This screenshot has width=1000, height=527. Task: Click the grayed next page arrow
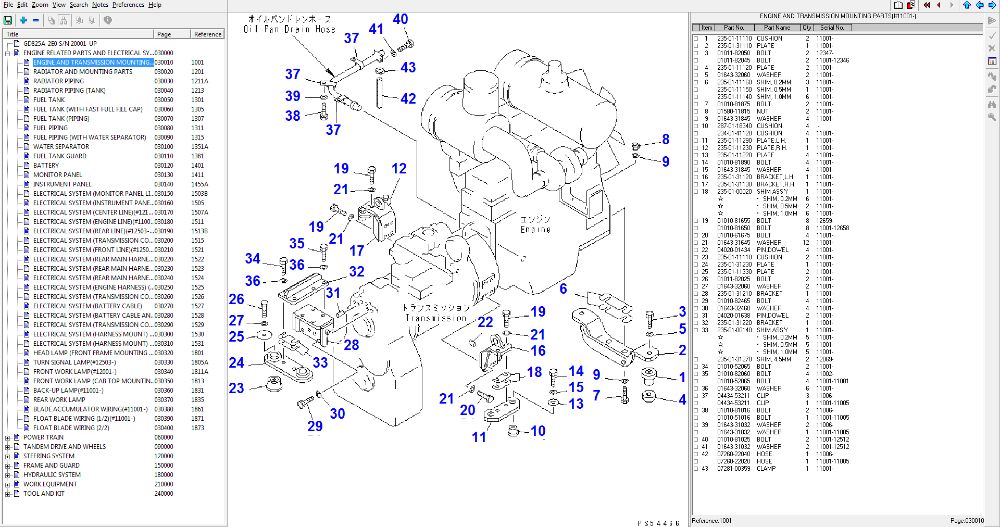point(952,5)
